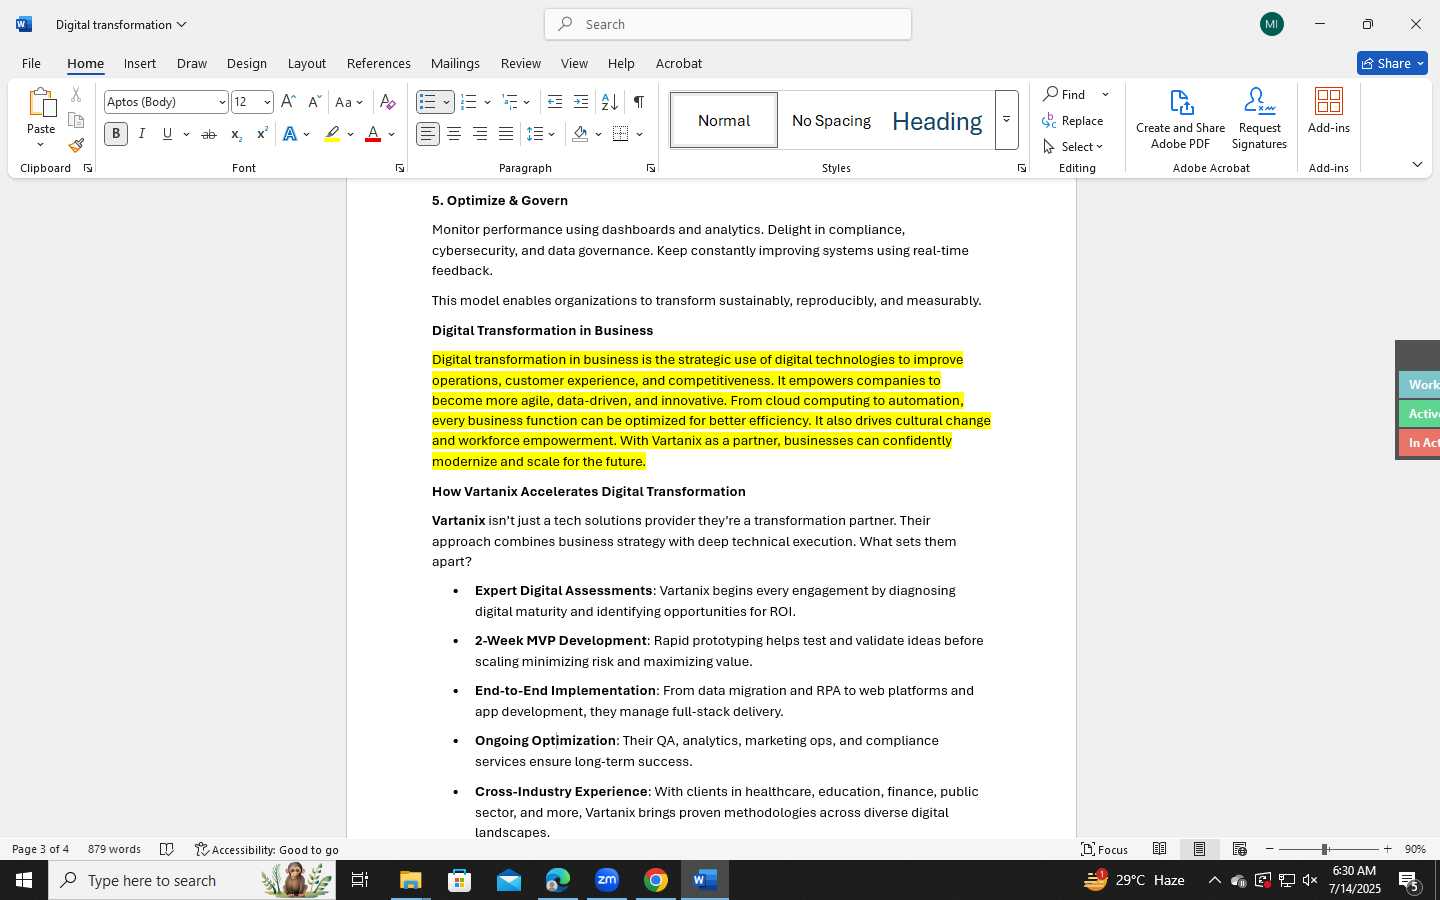Zoom in with the plus icon

[x=1387, y=849]
